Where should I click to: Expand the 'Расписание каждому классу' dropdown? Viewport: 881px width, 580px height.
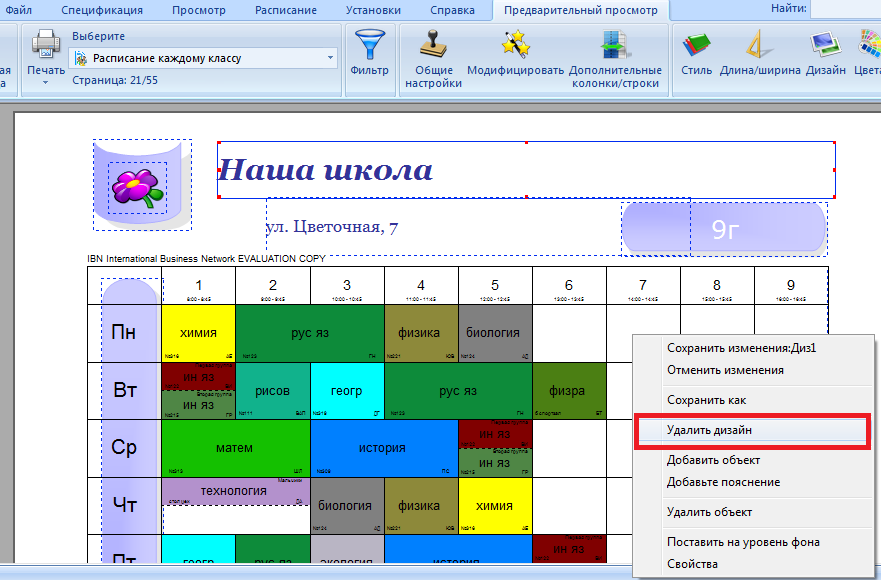pyautogui.click(x=331, y=58)
